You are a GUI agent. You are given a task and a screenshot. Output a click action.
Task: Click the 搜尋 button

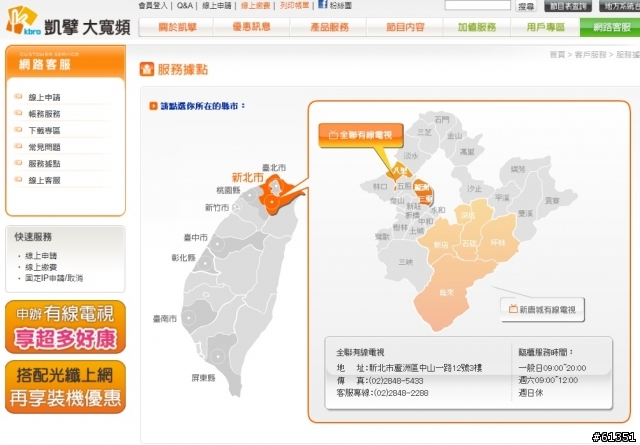click(526, 6)
